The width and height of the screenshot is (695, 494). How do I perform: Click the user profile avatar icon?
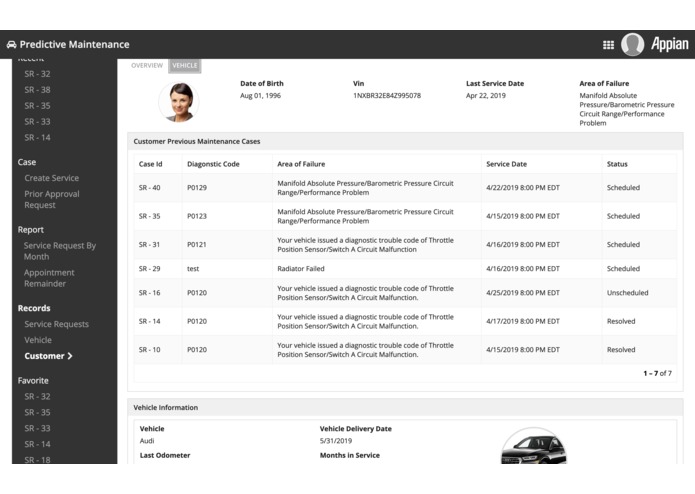click(x=633, y=44)
